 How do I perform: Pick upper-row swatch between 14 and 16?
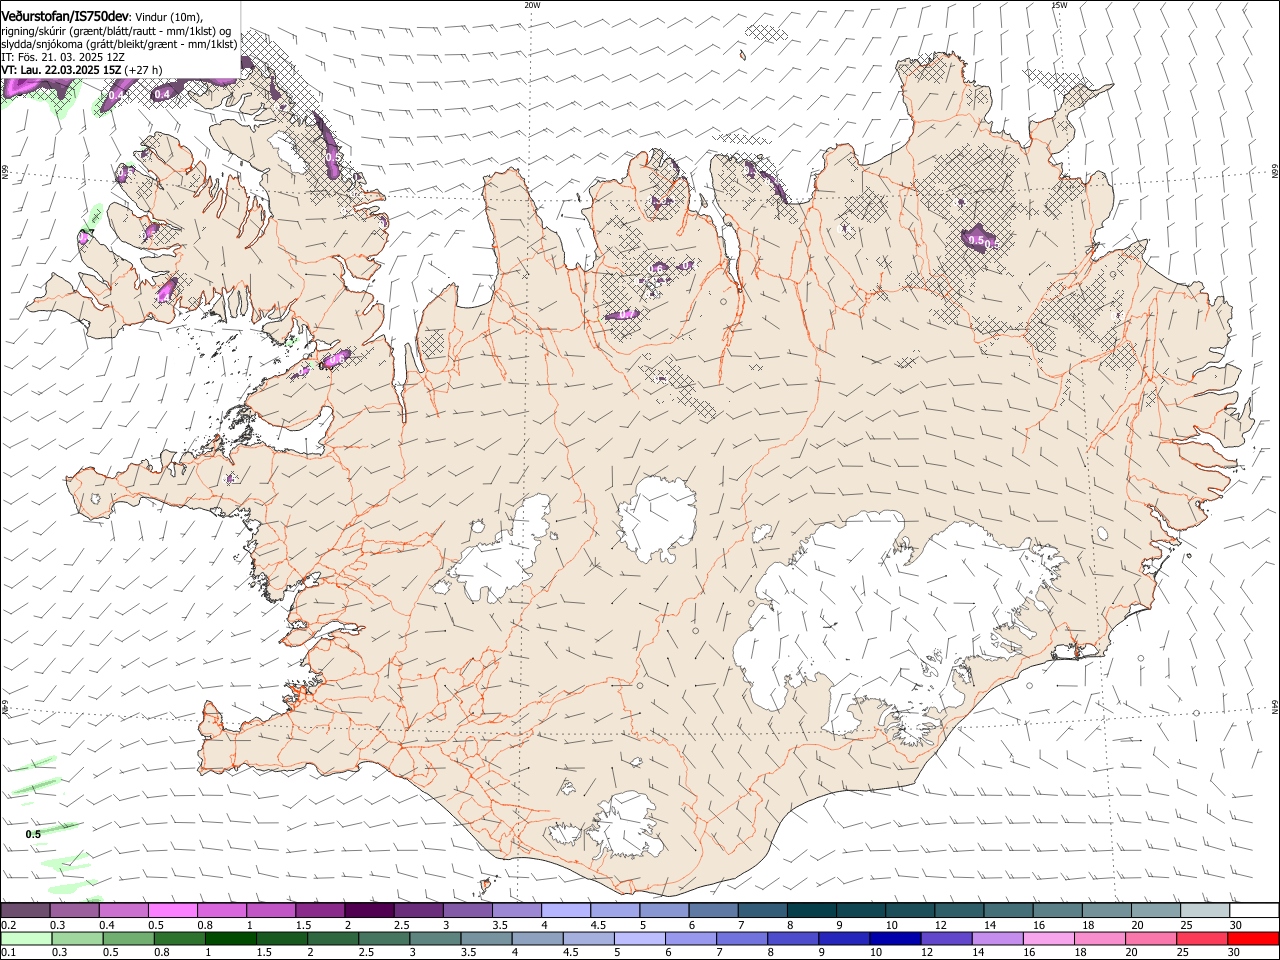pos(1009,911)
